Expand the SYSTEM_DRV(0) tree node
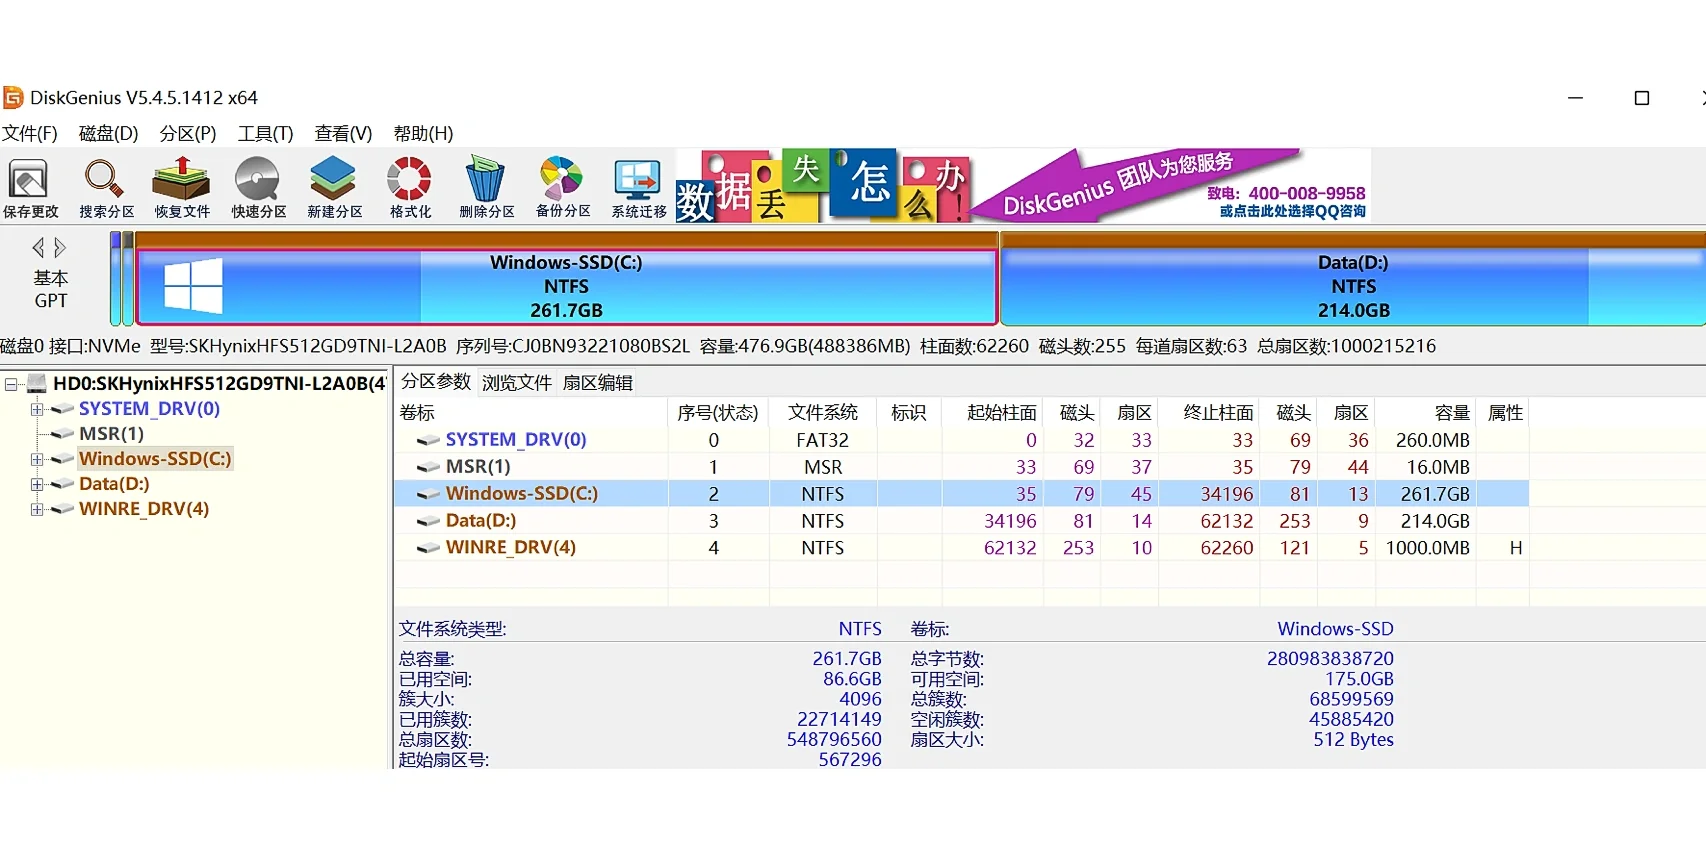The width and height of the screenshot is (1706, 853). (37, 409)
